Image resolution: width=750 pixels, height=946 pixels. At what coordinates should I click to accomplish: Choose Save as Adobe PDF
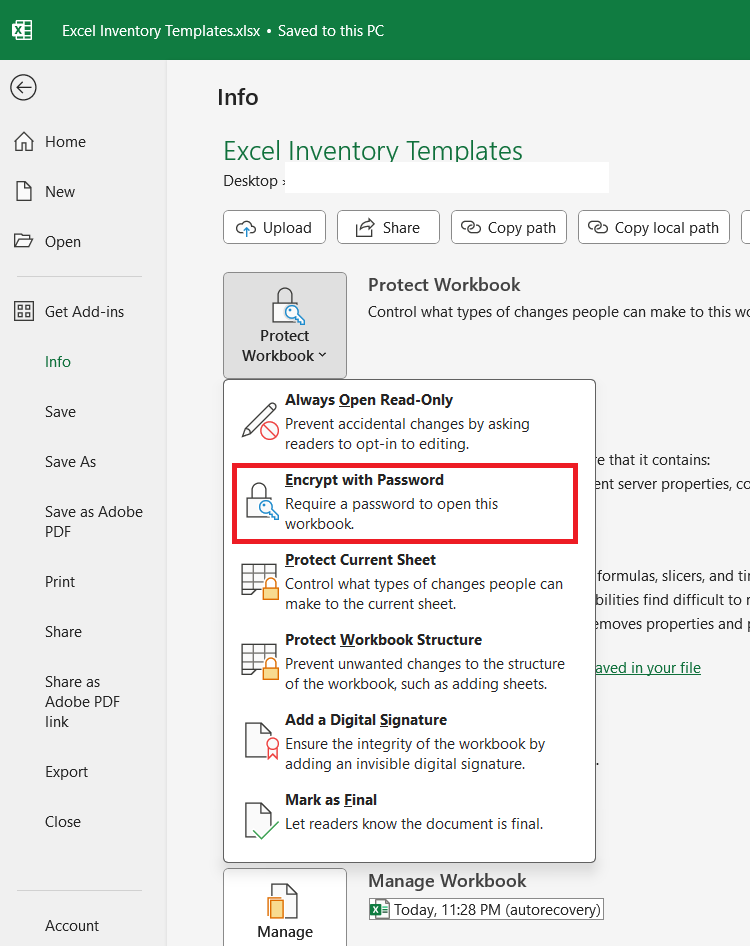pyautogui.click(x=94, y=522)
